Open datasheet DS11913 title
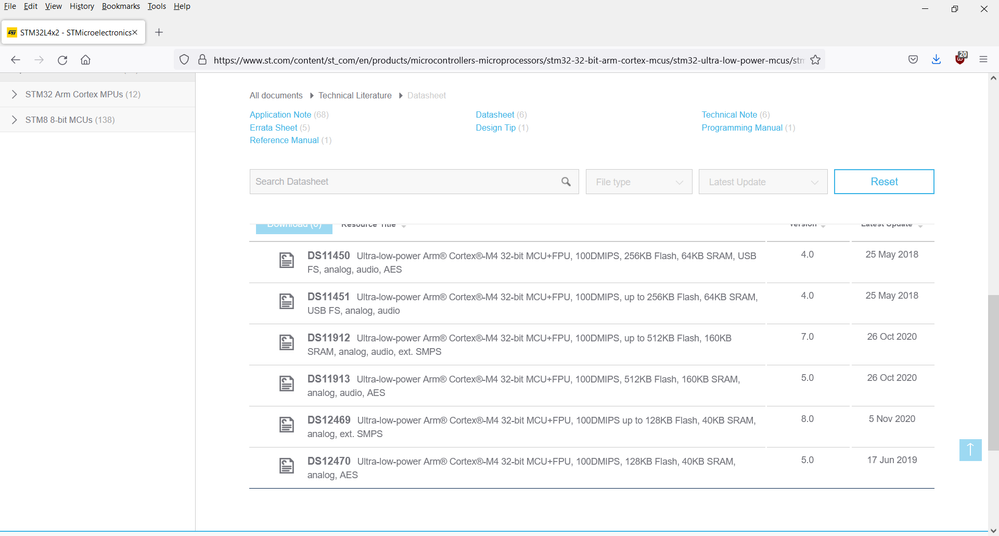The image size is (999, 536). pos(329,379)
